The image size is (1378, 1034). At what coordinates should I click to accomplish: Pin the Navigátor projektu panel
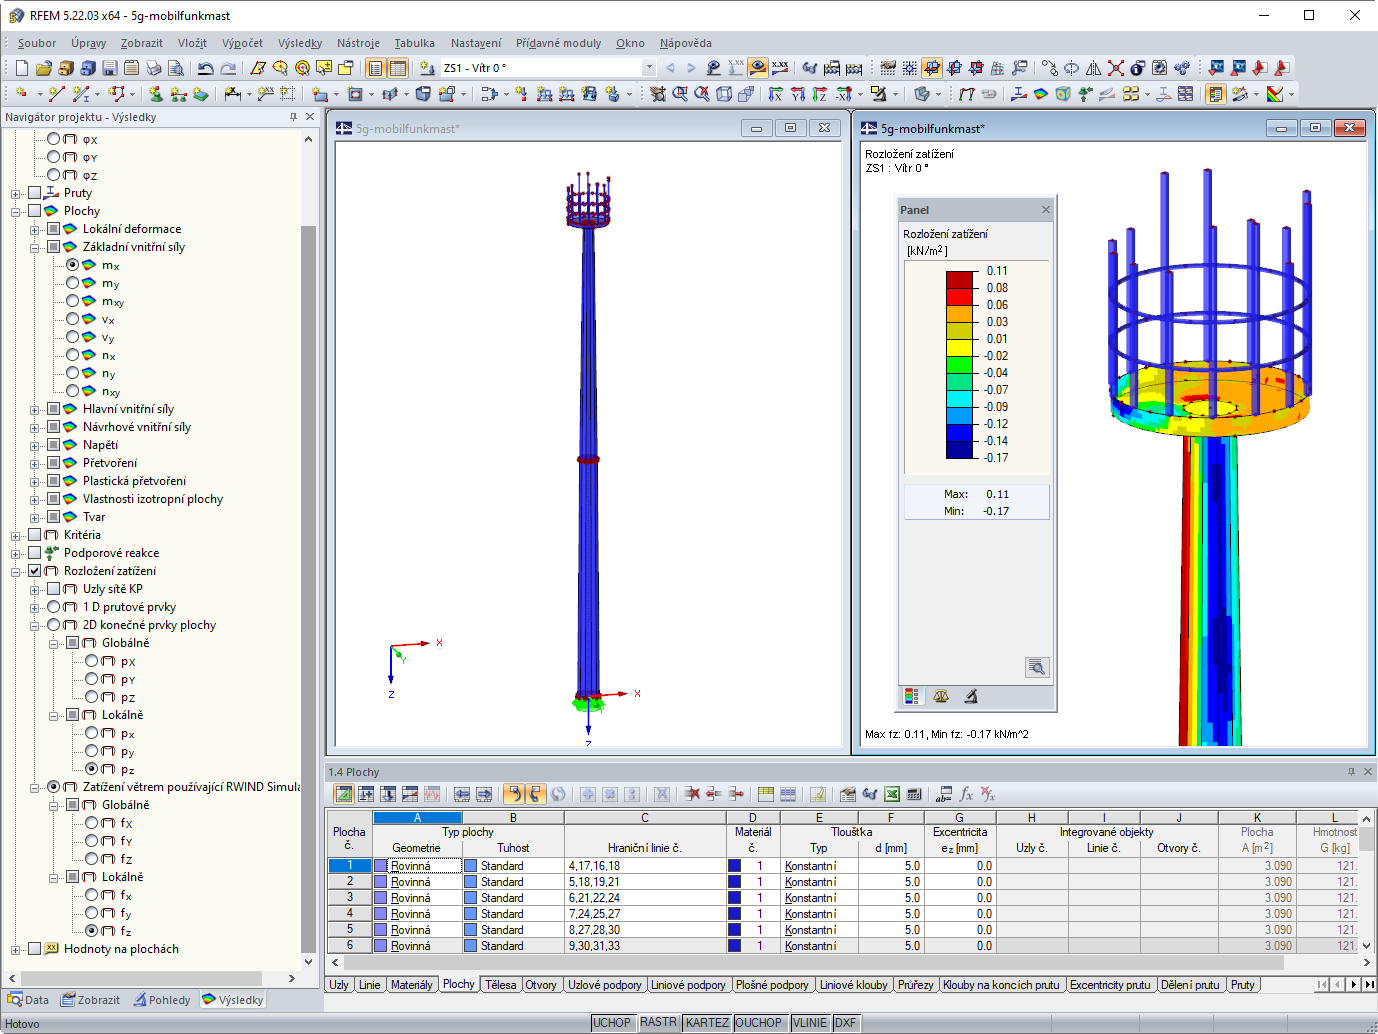point(293,117)
